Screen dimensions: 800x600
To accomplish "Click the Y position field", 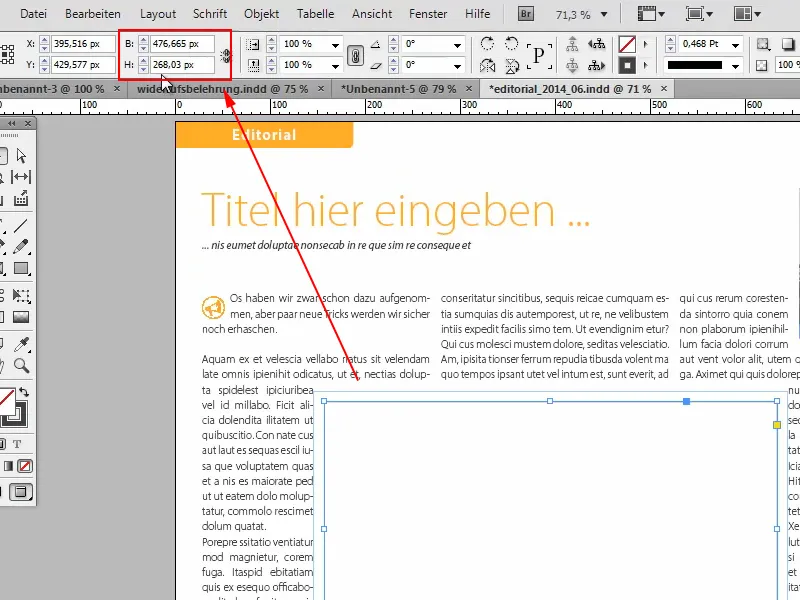I will tap(83, 65).
